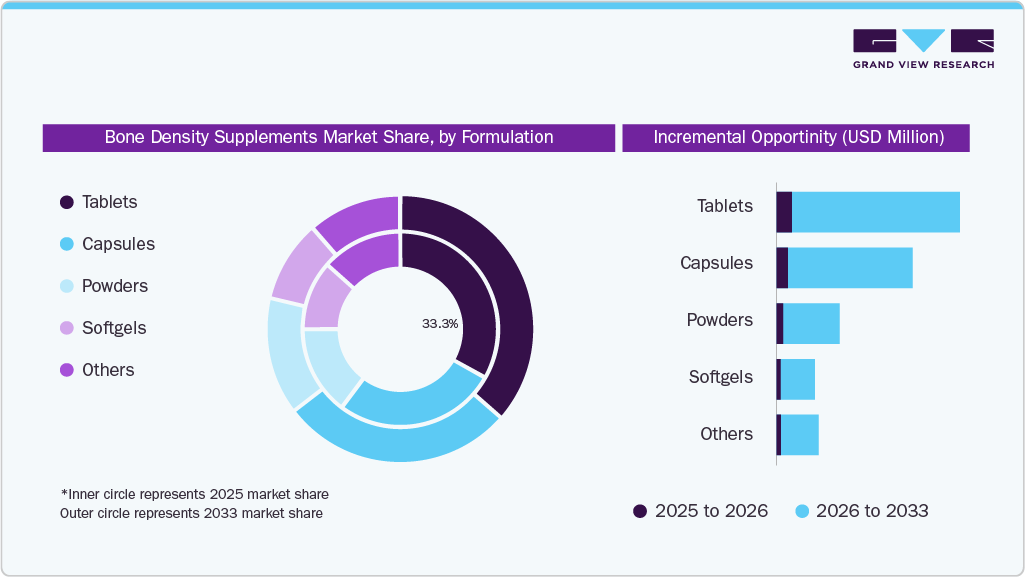Click the Tablets 2026 to 2033 light blue bar

876,212
